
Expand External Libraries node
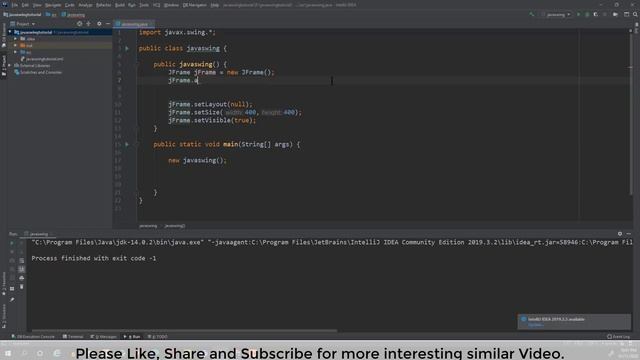pos(10,65)
